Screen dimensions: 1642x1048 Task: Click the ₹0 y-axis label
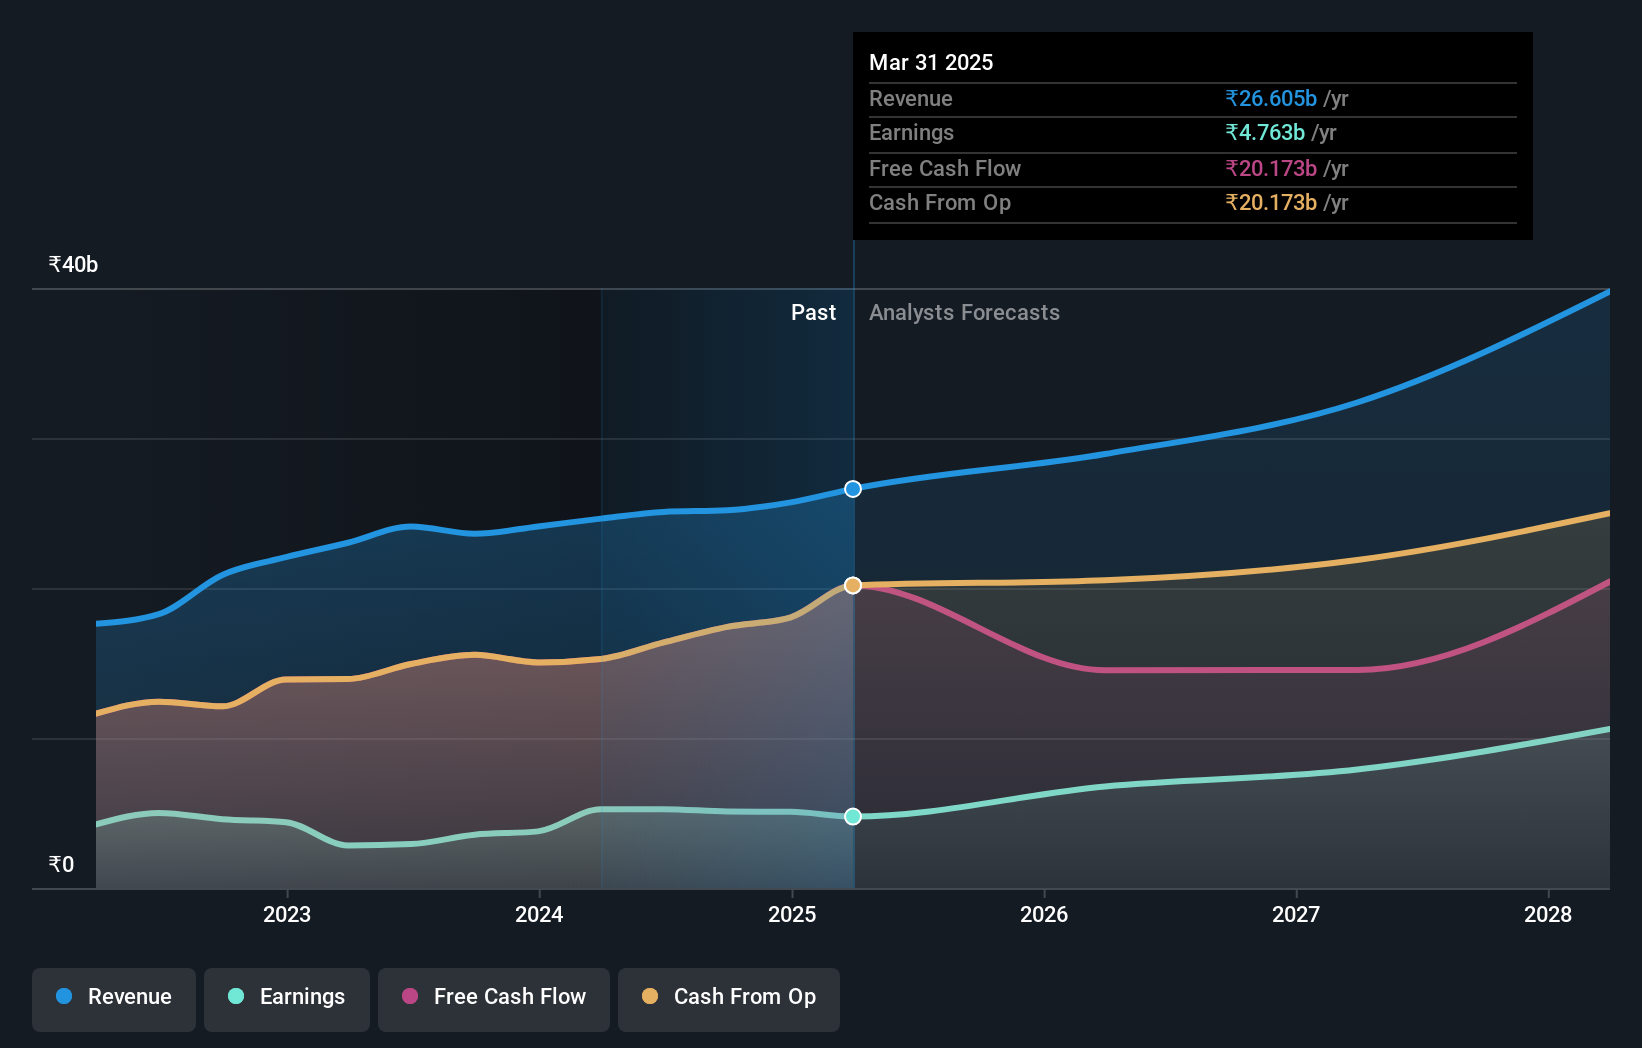61,864
